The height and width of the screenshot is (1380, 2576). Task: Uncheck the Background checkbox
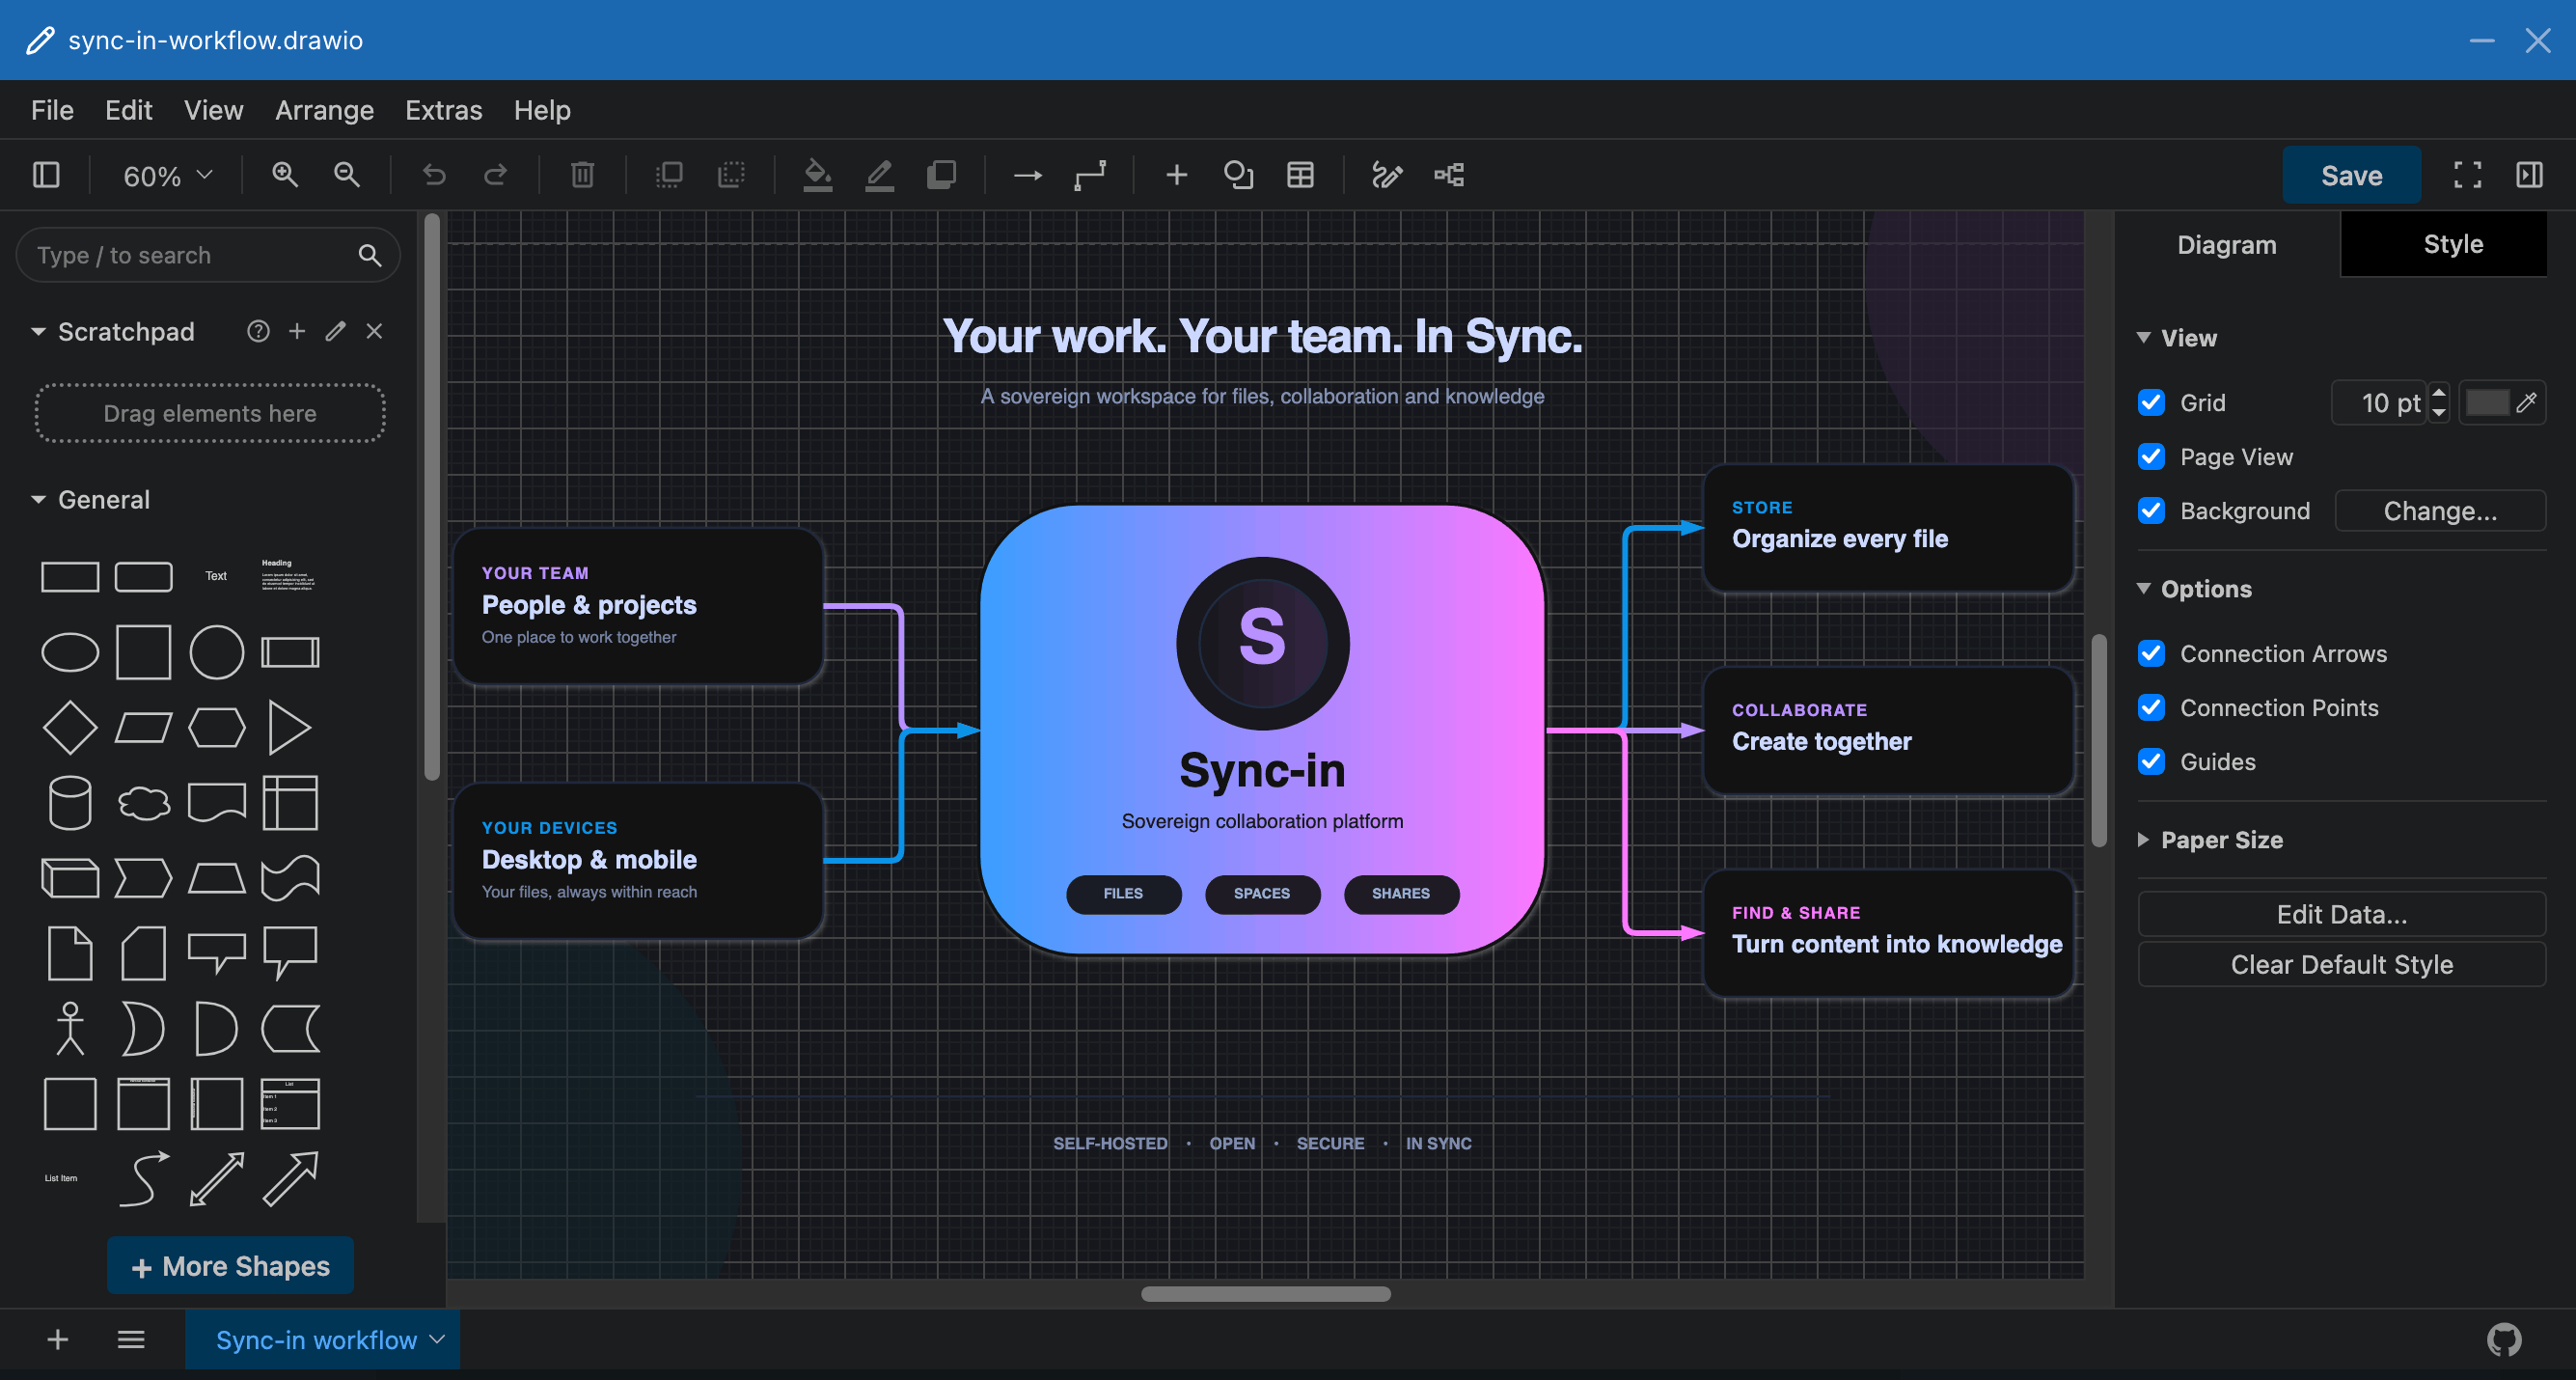coord(2151,510)
